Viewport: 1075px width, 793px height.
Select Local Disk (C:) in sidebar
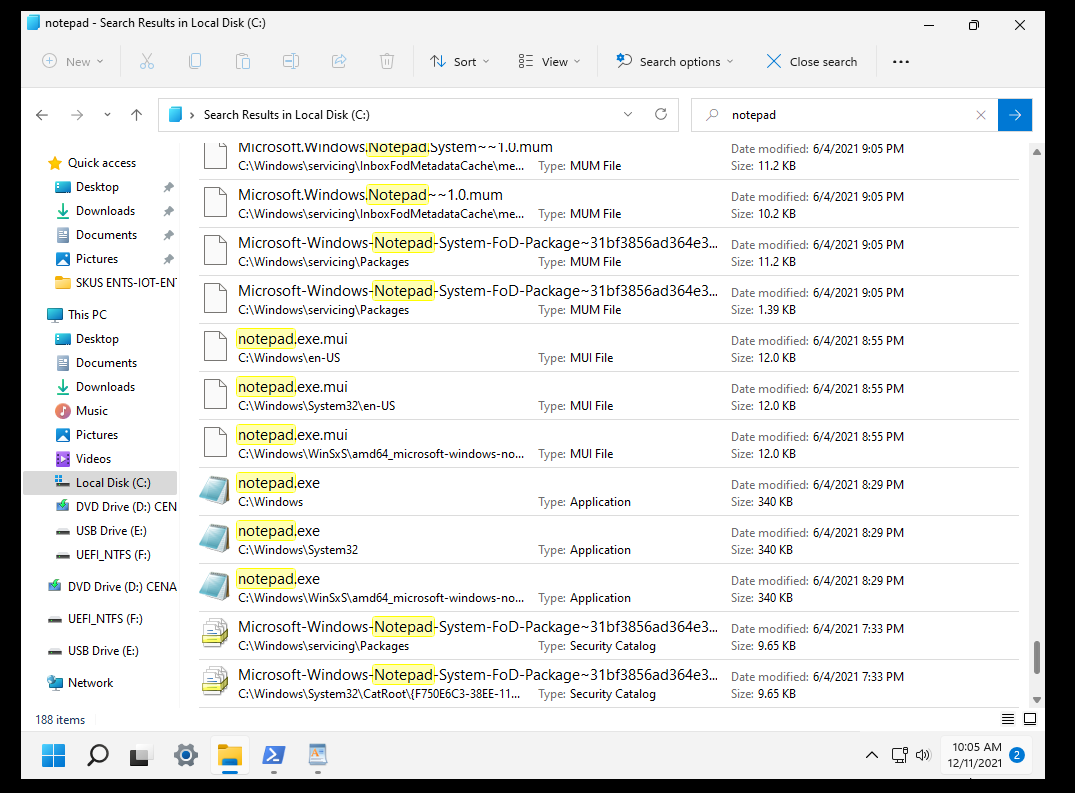coord(100,483)
